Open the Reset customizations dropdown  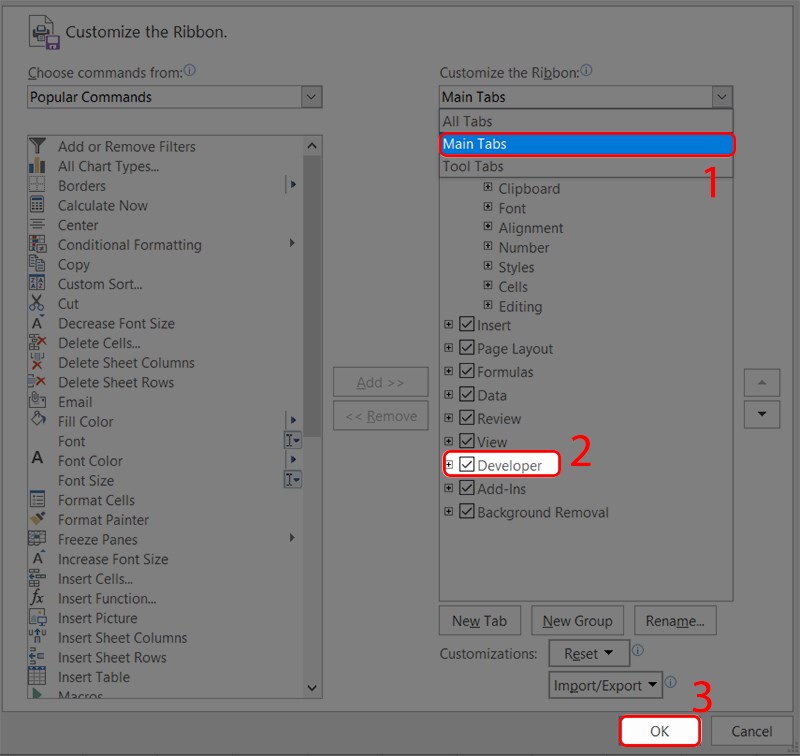589,653
